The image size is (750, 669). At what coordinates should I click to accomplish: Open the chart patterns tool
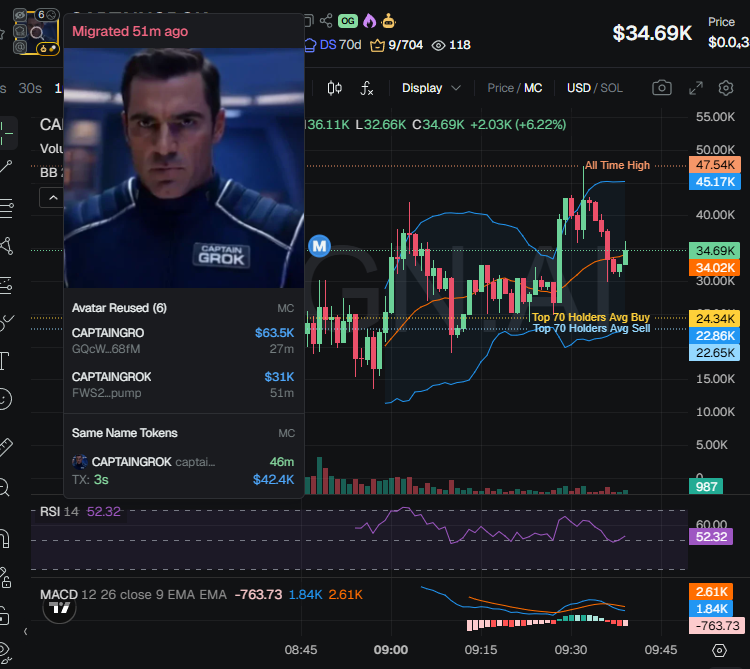6,246
